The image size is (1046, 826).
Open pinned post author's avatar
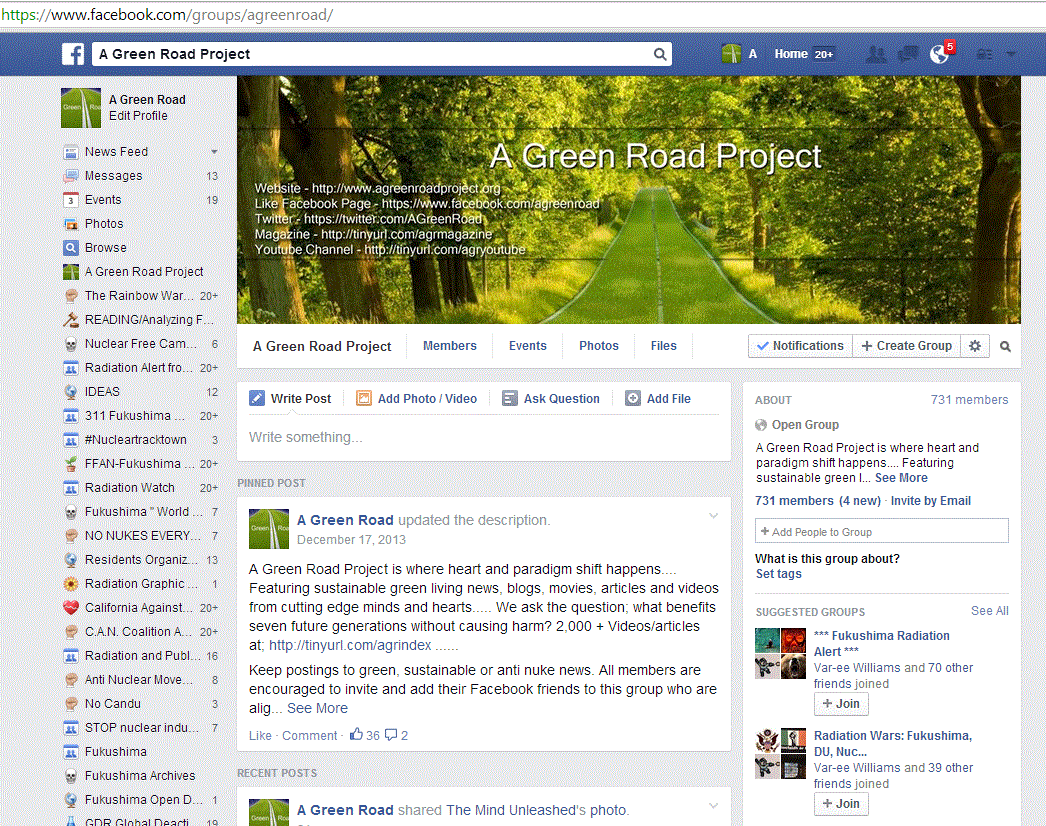pyautogui.click(x=269, y=529)
